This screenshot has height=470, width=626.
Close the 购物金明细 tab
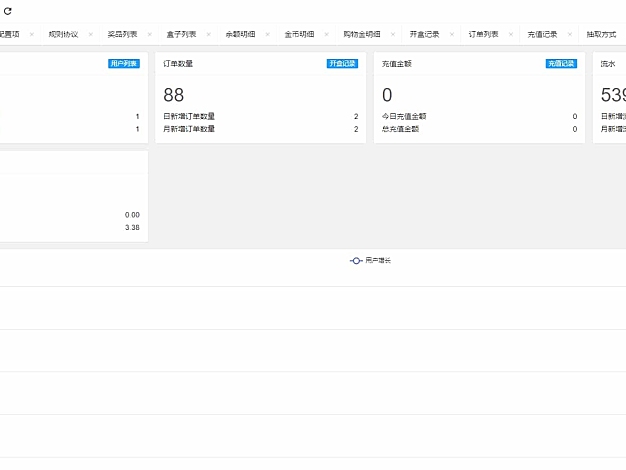coord(392,34)
